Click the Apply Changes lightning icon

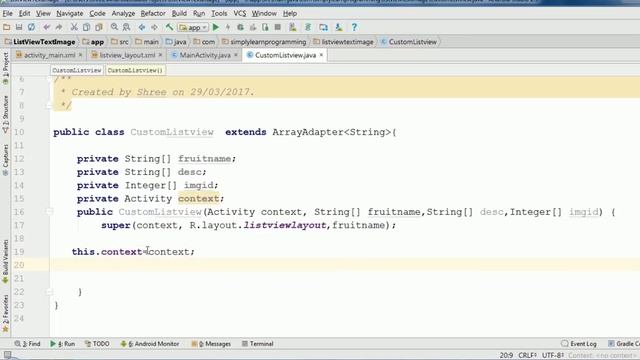click(228, 27)
